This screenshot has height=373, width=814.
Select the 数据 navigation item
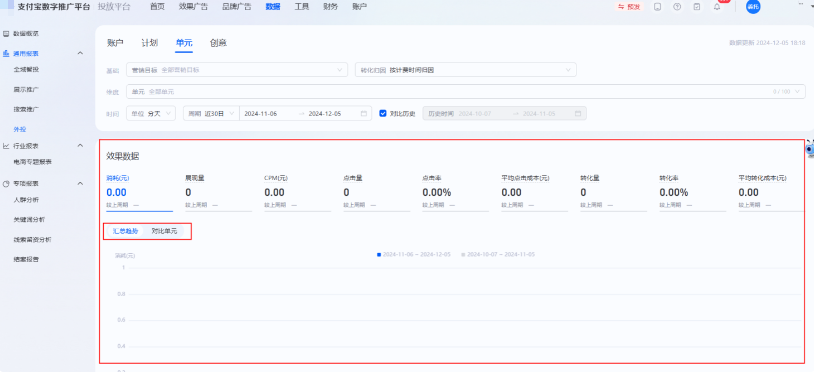(x=273, y=7)
